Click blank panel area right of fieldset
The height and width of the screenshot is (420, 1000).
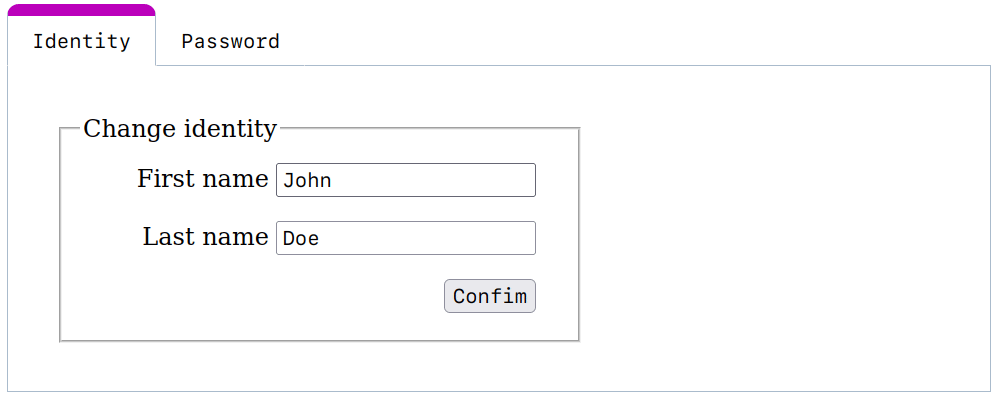(784, 229)
